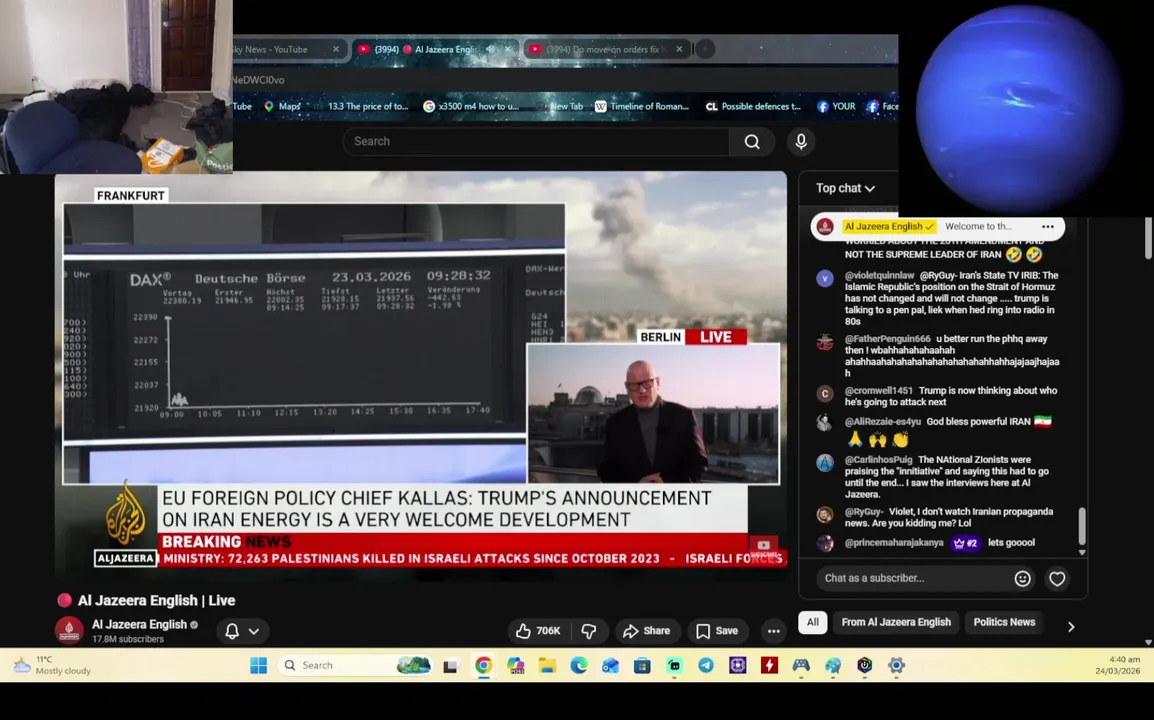Open more actions menu beside Save
This screenshot has height=720, width=1154.
774,631
